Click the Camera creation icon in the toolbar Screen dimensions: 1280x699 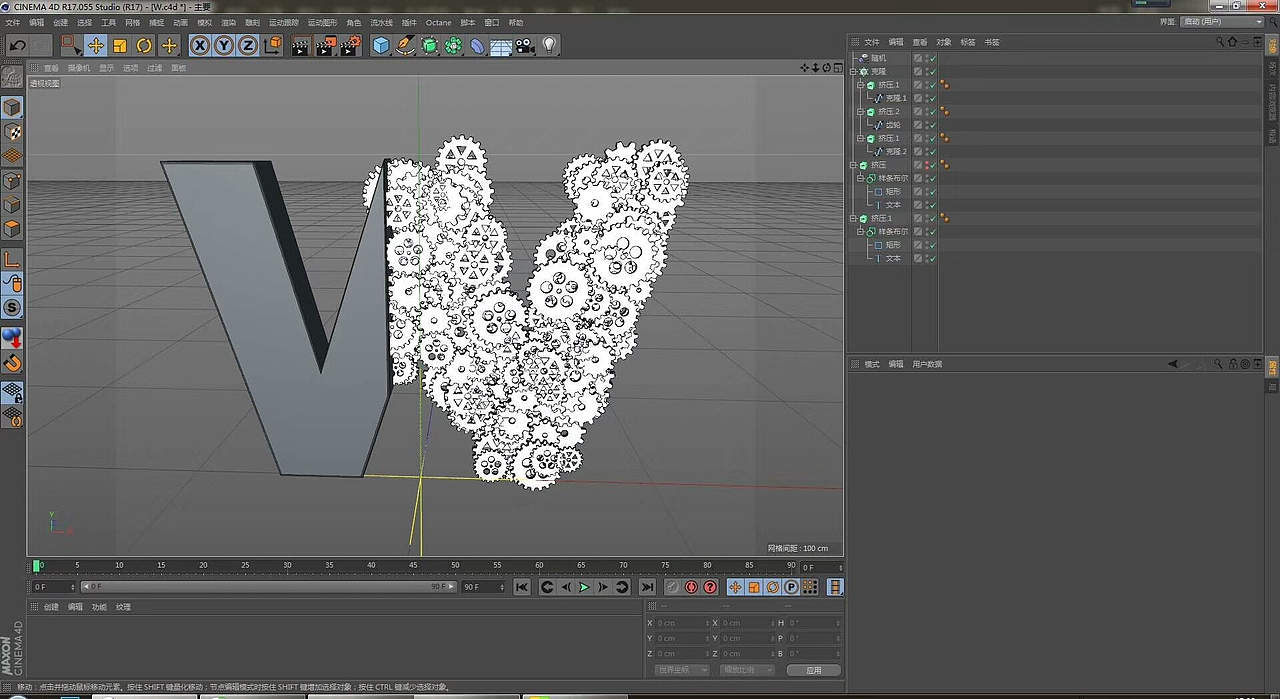[522, 45]
